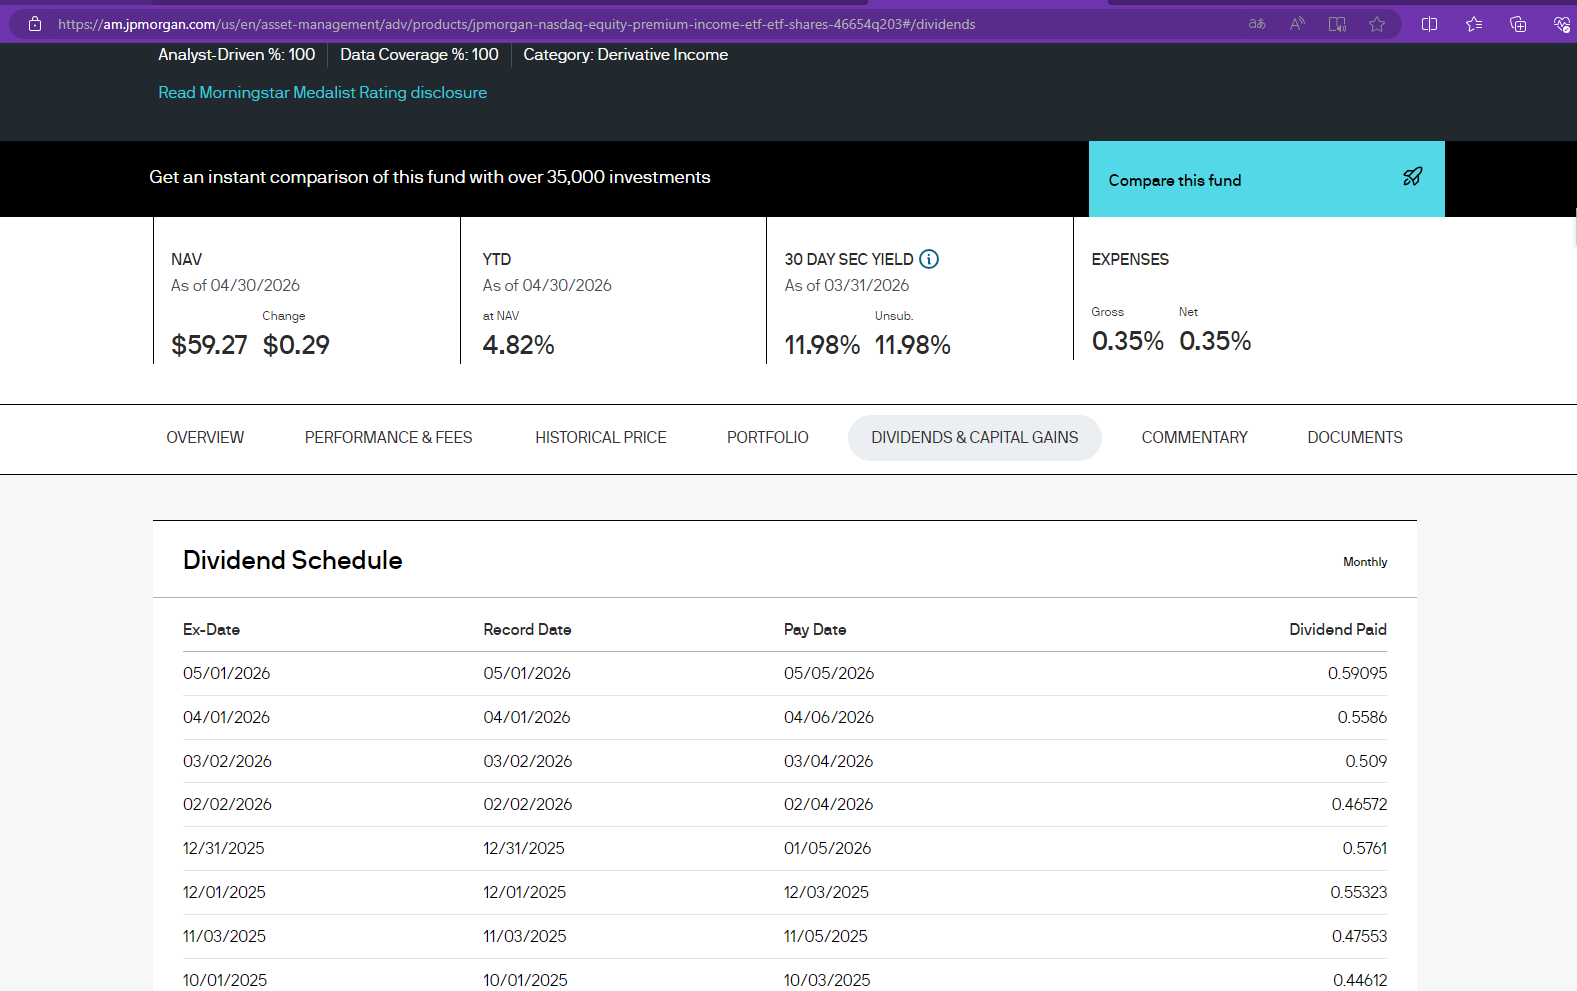This screenshot has width=1577, height=991.
Task: Go to the Portfolio tab
Action: click(x=767, y=438)
